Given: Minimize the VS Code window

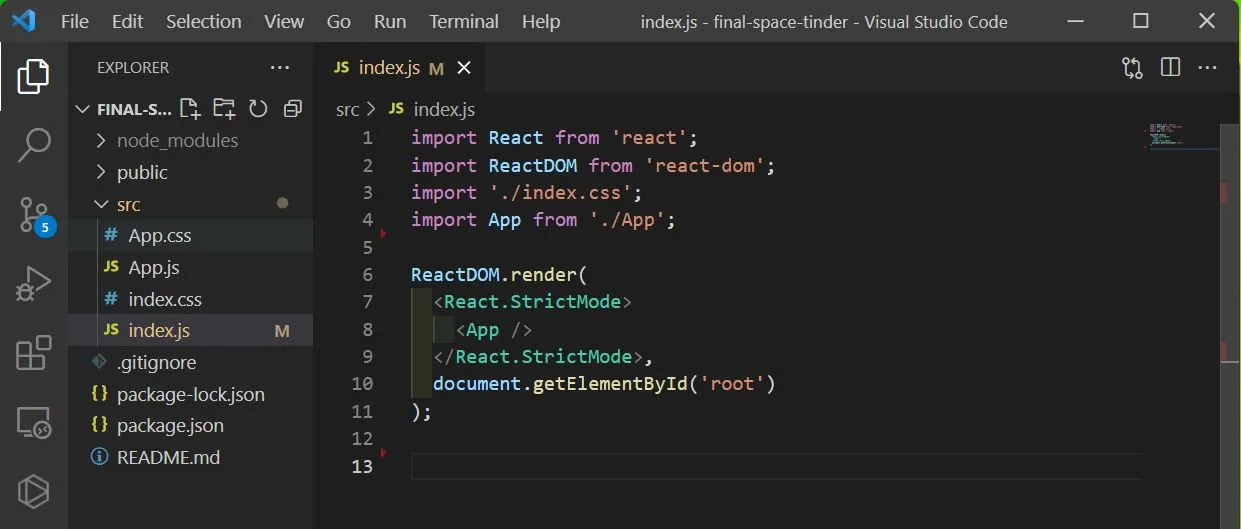Looking at the screenshot, I should click(x=1074, y=21).
